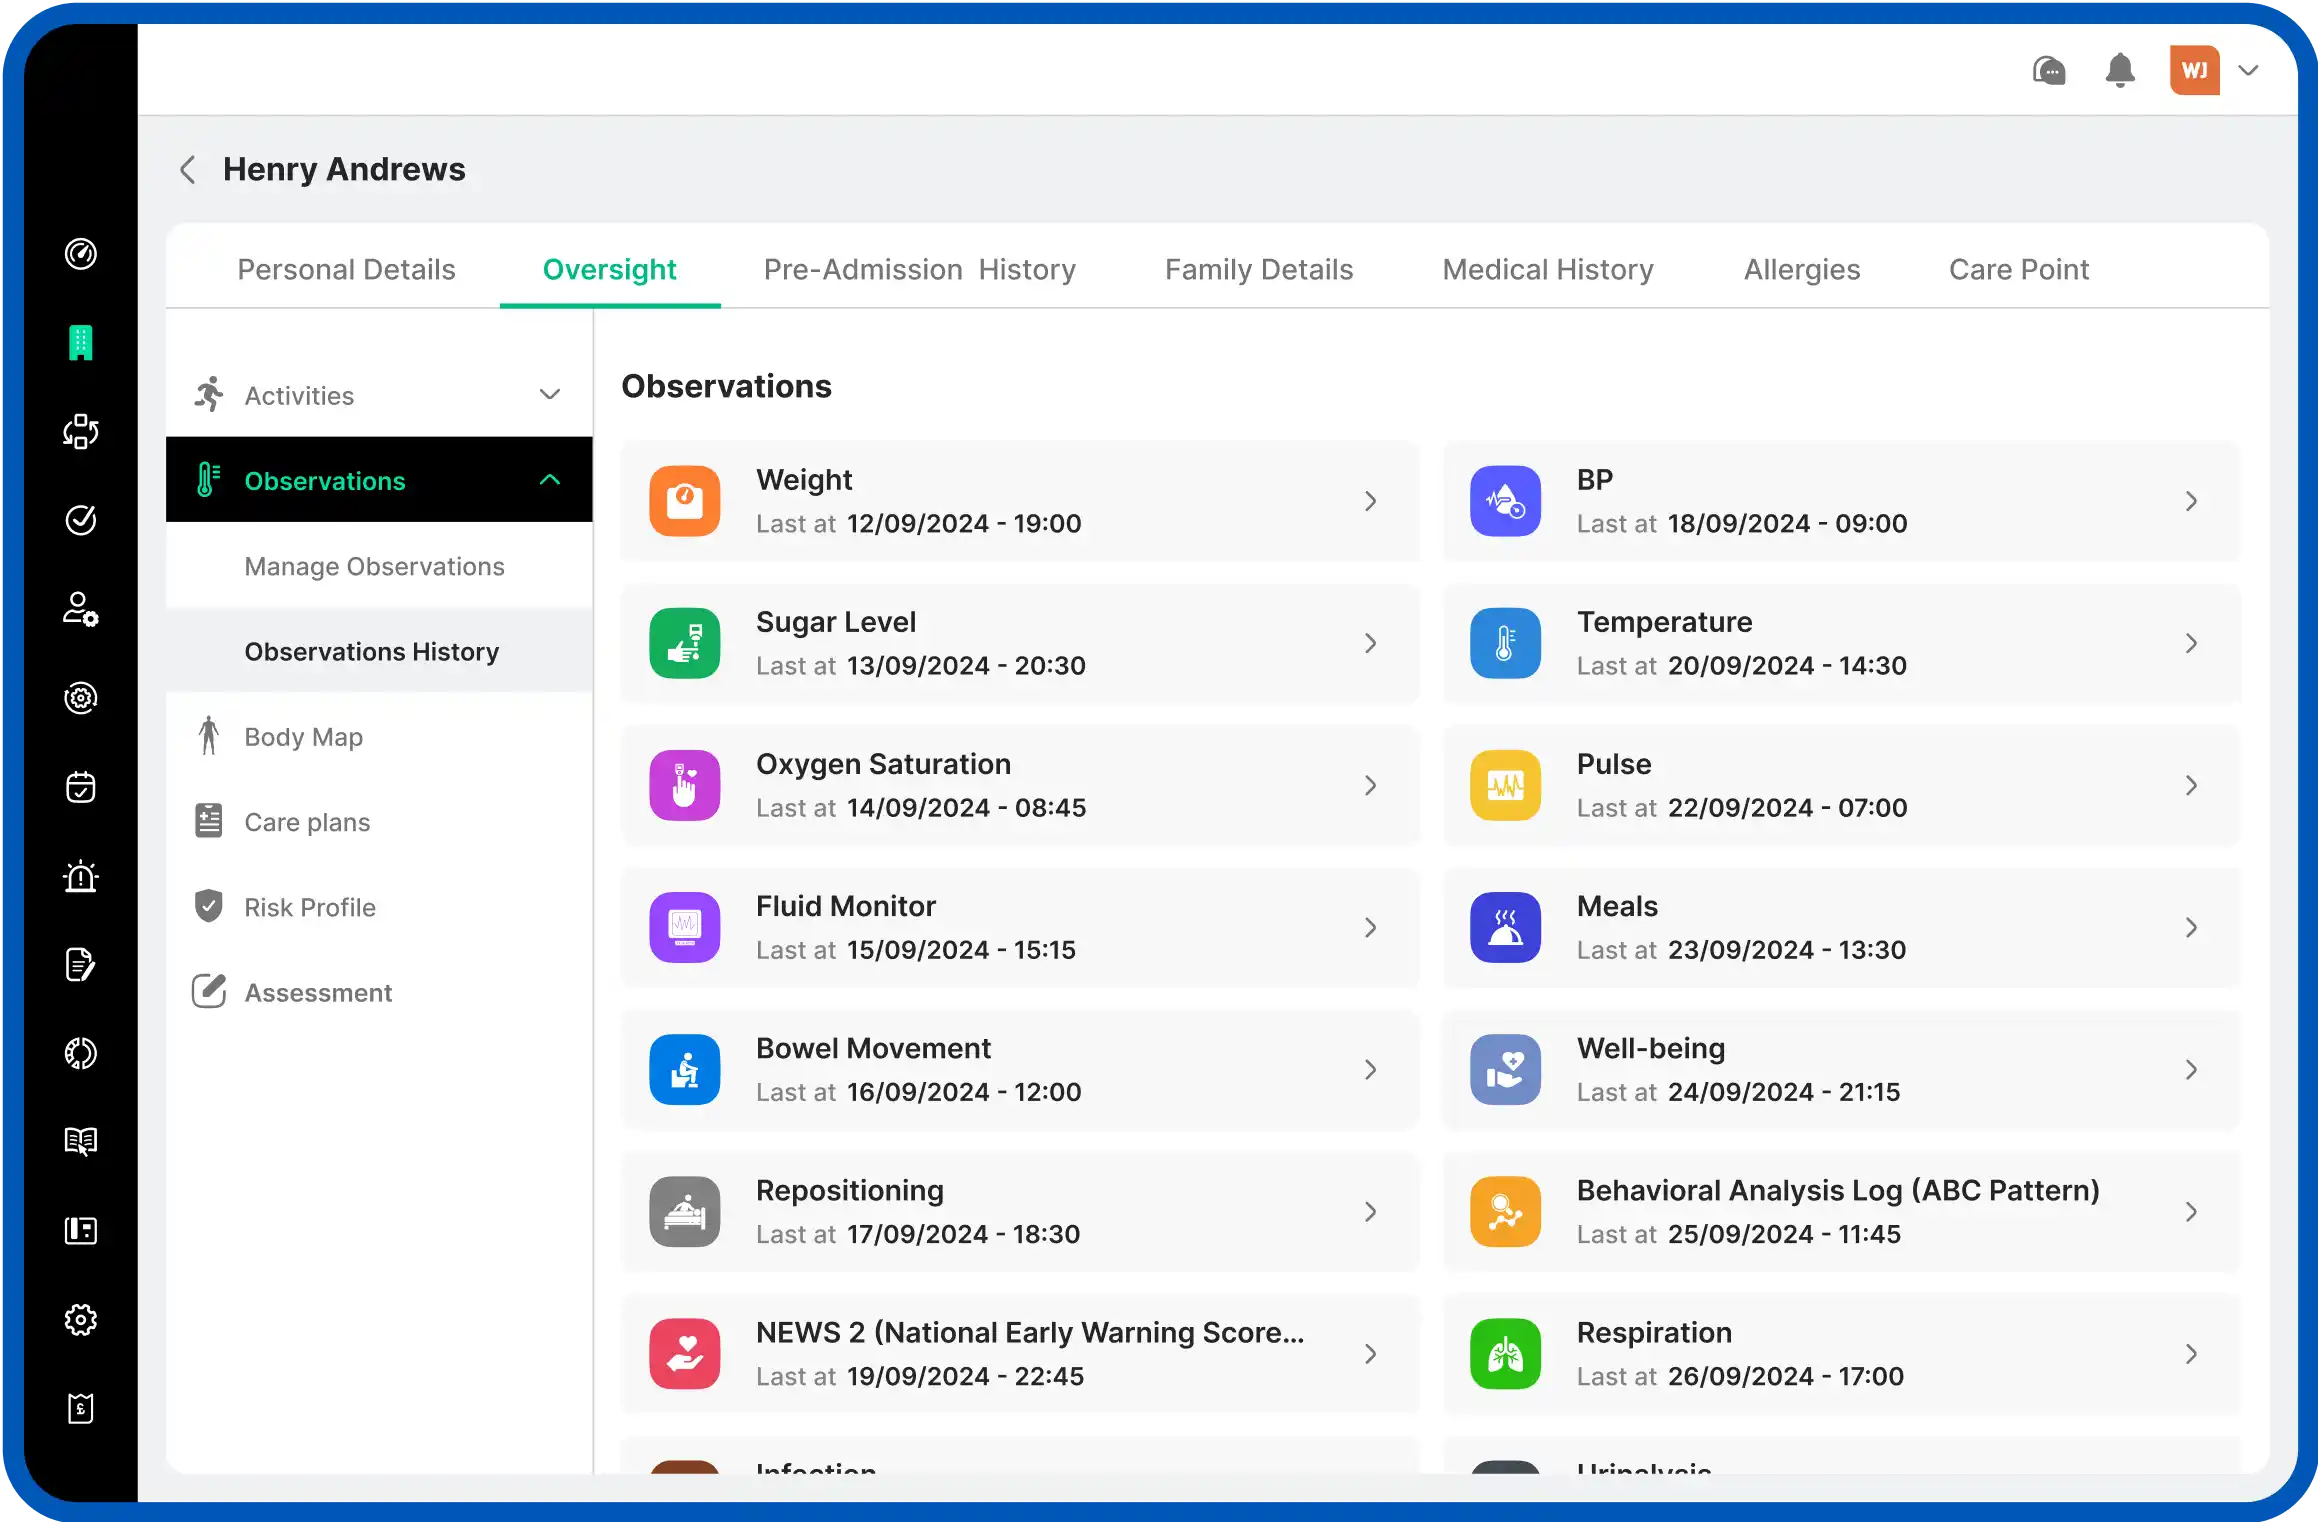This screenshot has height=1522, width=2318.
Task: Click Bowel Movement title text
Action: 873,1048
